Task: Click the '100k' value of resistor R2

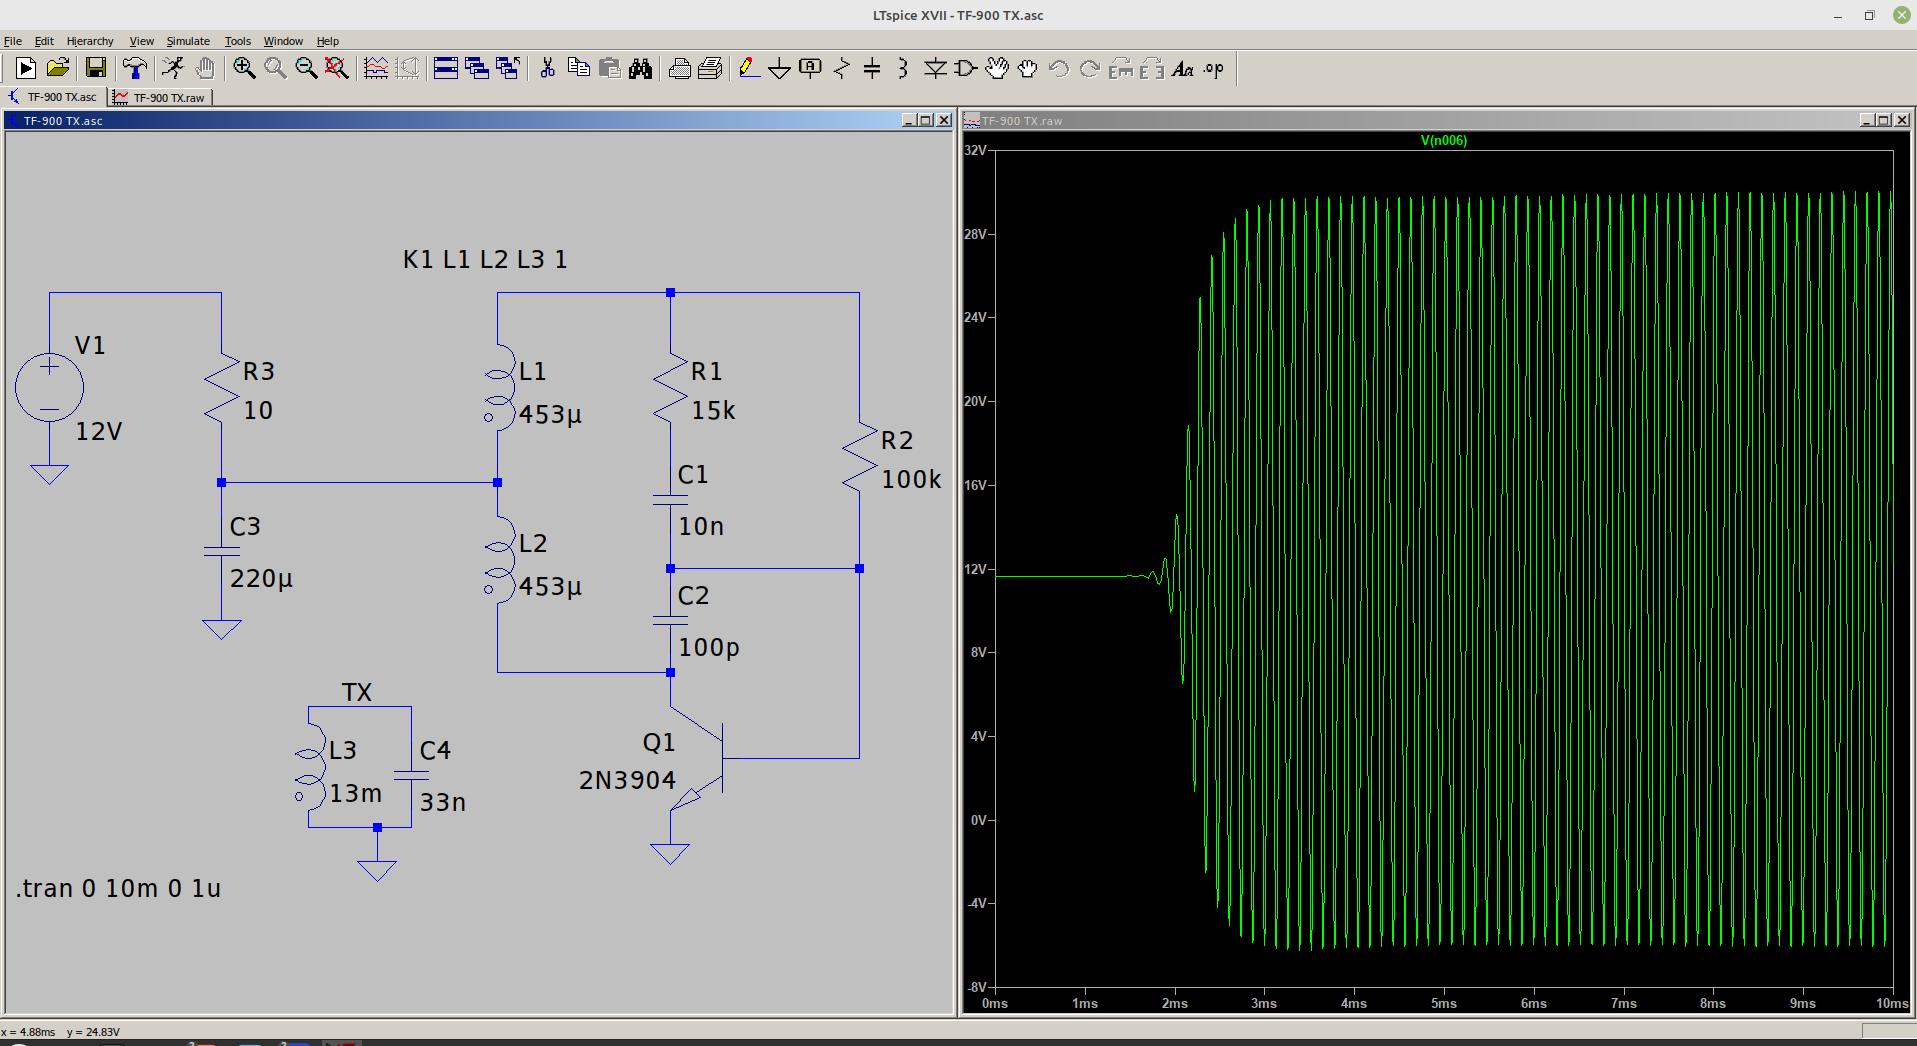Action: point(911,479)
